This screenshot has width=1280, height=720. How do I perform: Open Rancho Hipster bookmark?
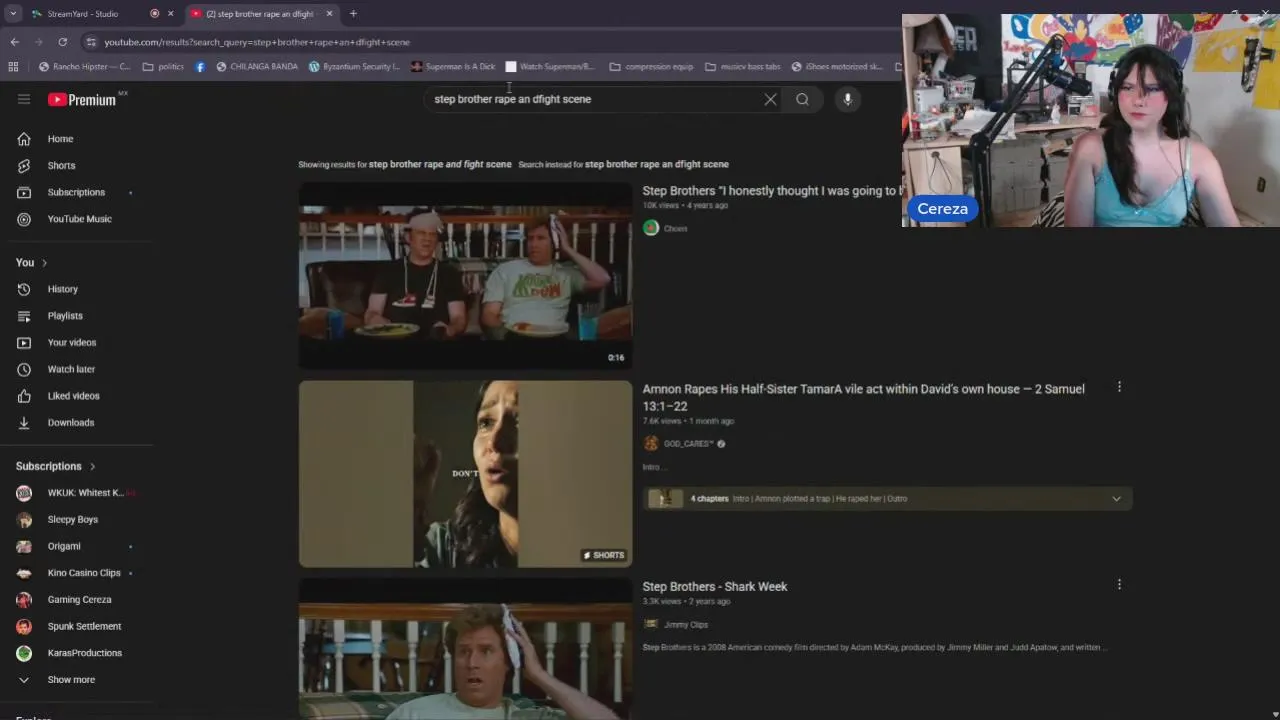[x=84, y=67]
